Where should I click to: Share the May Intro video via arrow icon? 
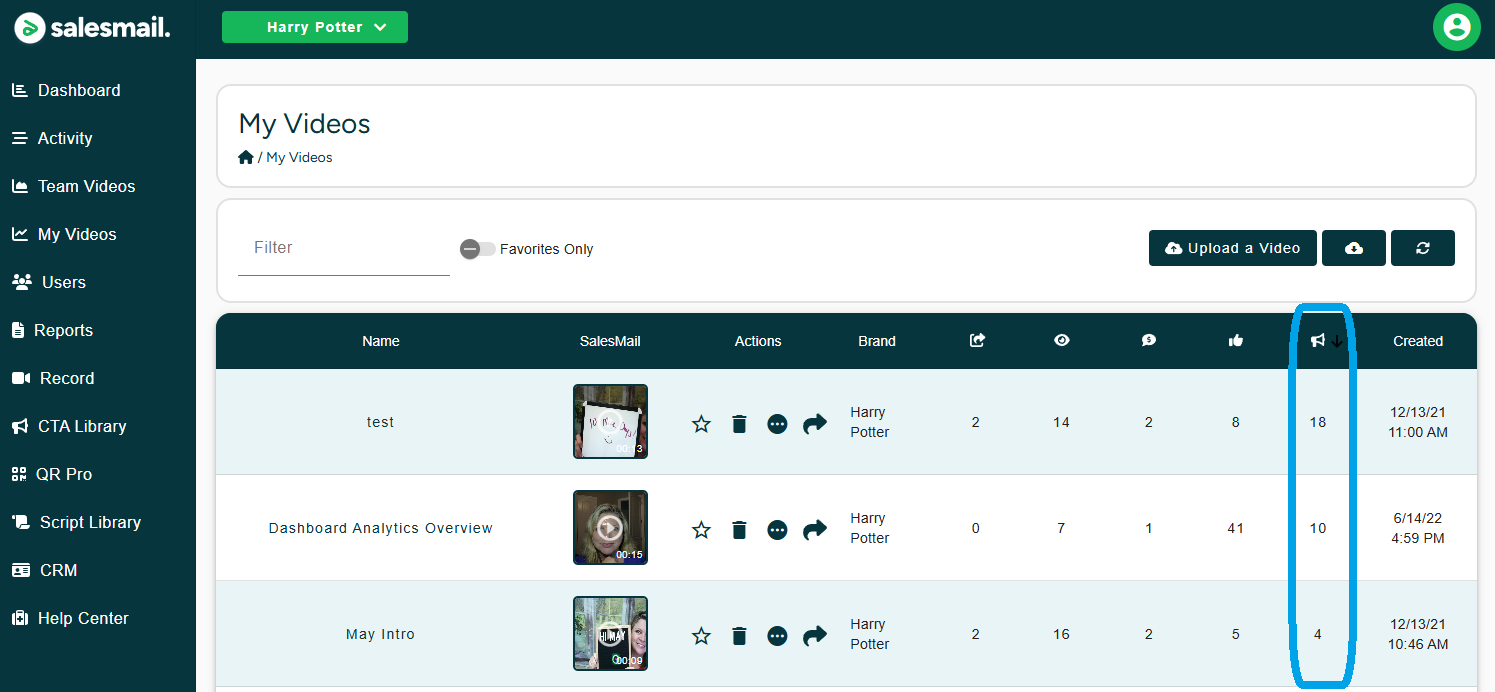pos(815,636)
